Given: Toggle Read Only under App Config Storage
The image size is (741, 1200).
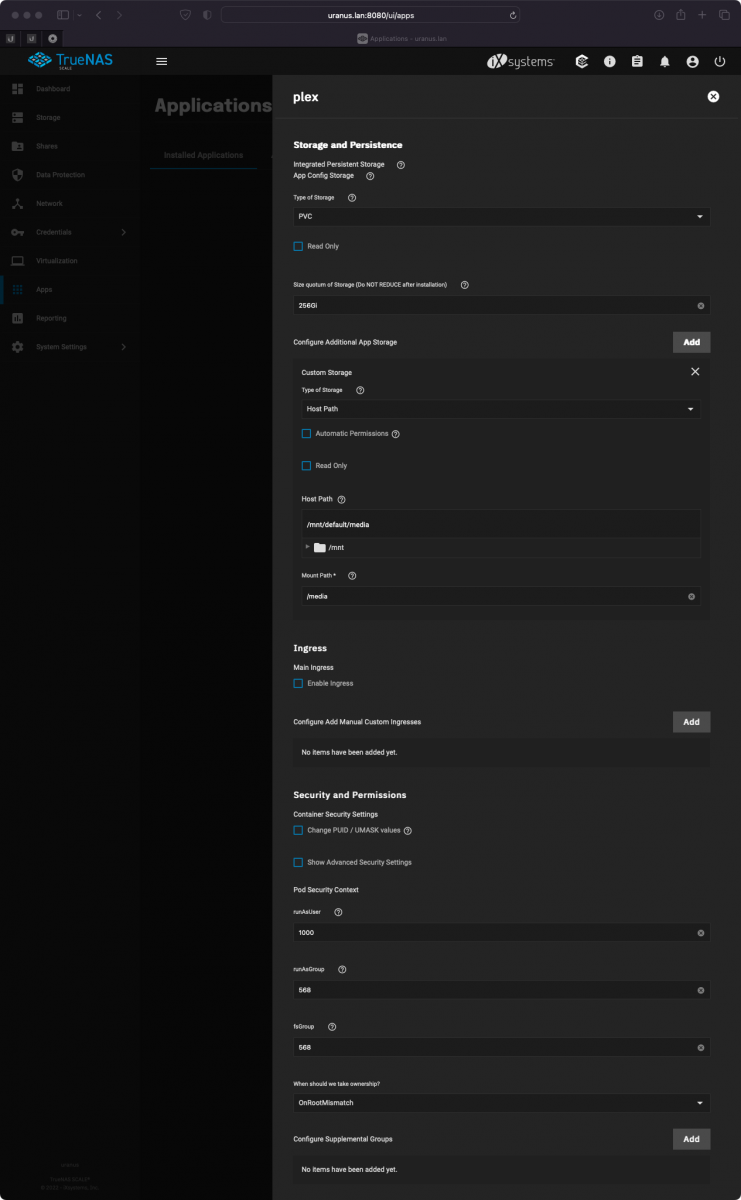Looking at the screenshot, I should tap(298, 246).
